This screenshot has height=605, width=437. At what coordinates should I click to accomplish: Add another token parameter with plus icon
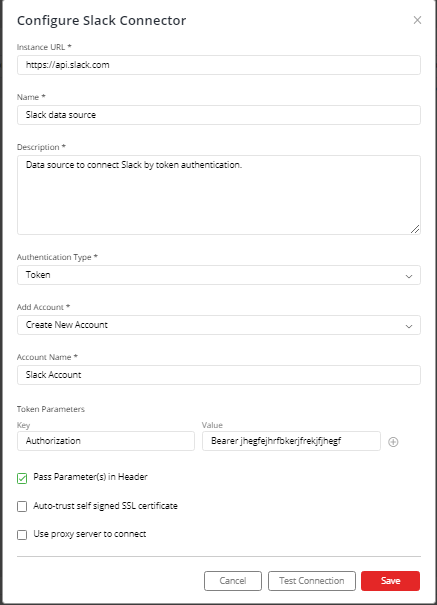tap(393, 442)
